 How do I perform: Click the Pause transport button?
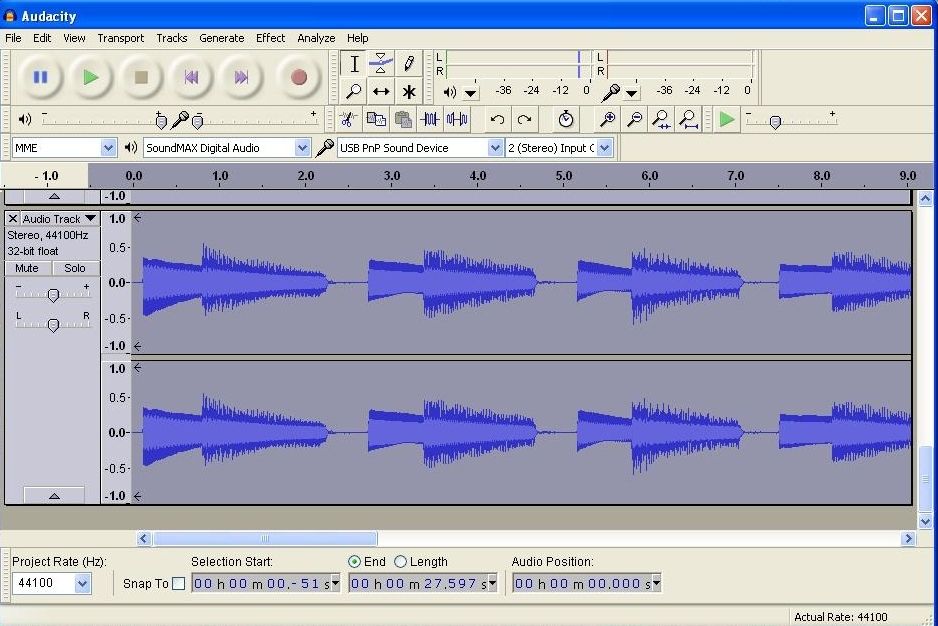click(40, 77)
